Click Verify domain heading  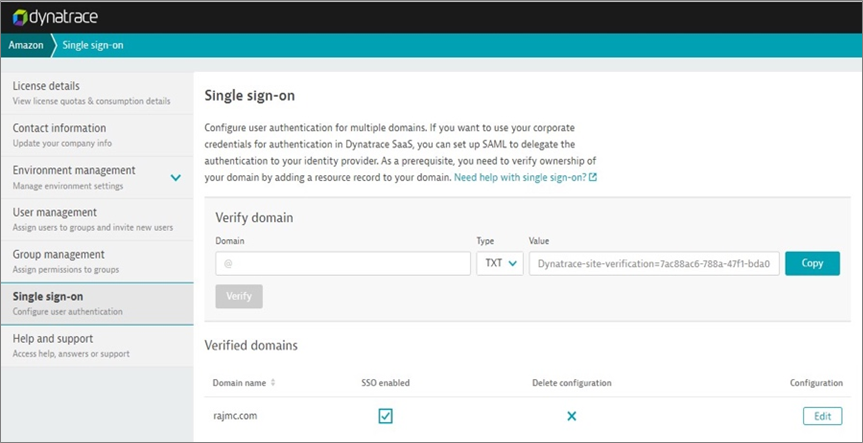[254, 217]
